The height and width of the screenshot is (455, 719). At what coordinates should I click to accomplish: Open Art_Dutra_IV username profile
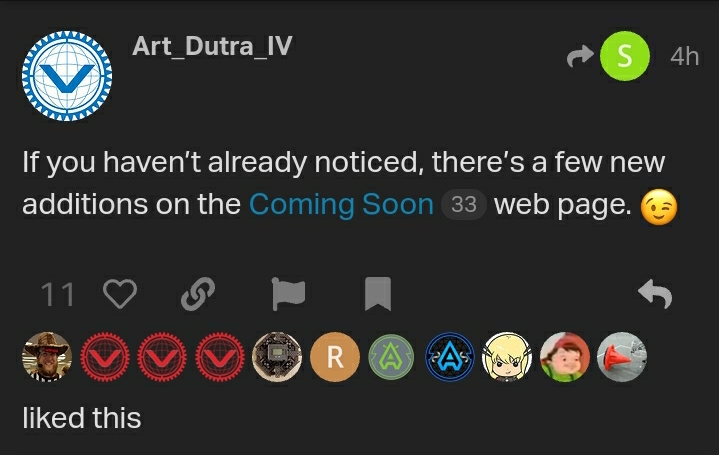click(x=212, y=46)
